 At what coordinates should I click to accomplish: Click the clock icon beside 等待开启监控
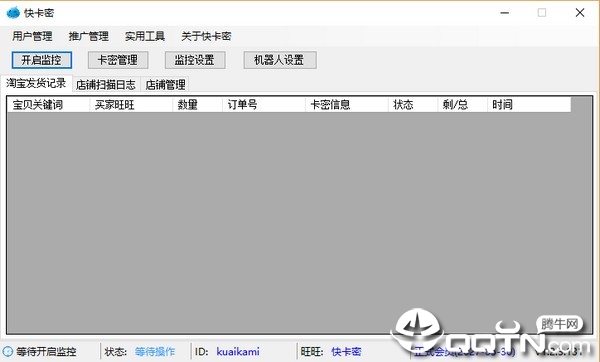point(8,351)
